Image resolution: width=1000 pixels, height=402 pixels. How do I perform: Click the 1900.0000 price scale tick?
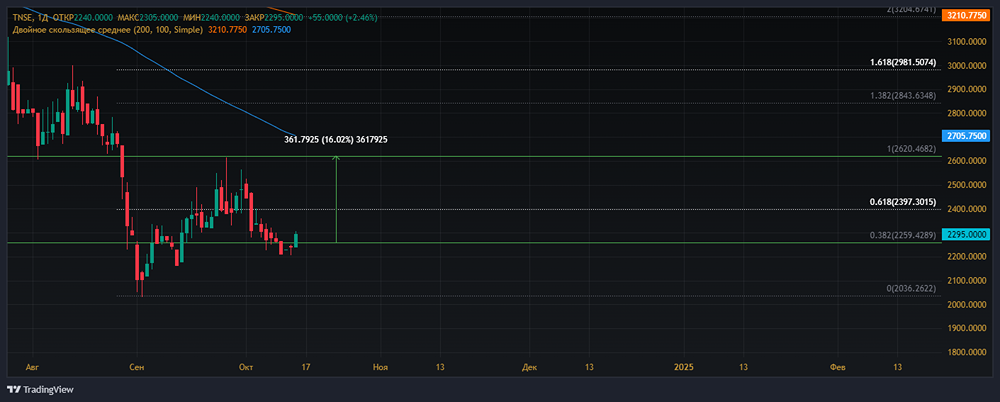[x=966, y=329]
